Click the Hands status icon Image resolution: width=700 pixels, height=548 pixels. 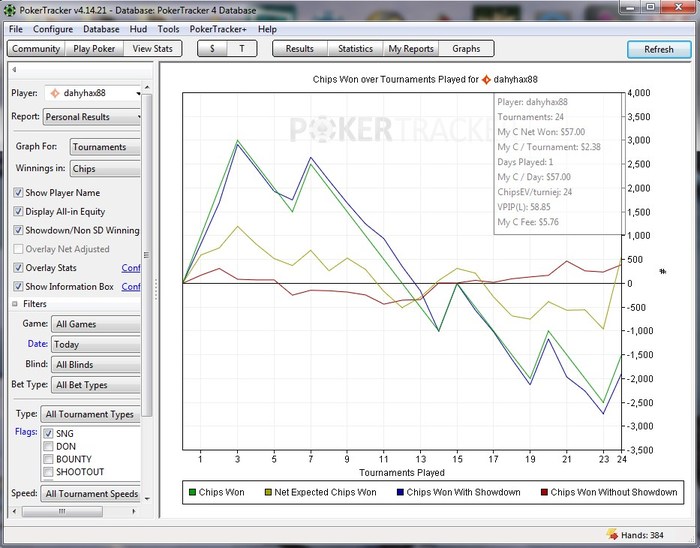click(612, 534)
